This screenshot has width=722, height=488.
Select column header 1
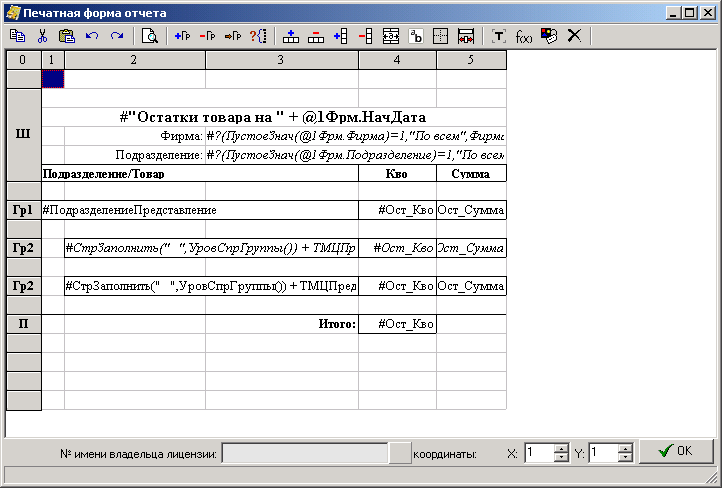tap(53, 60)
